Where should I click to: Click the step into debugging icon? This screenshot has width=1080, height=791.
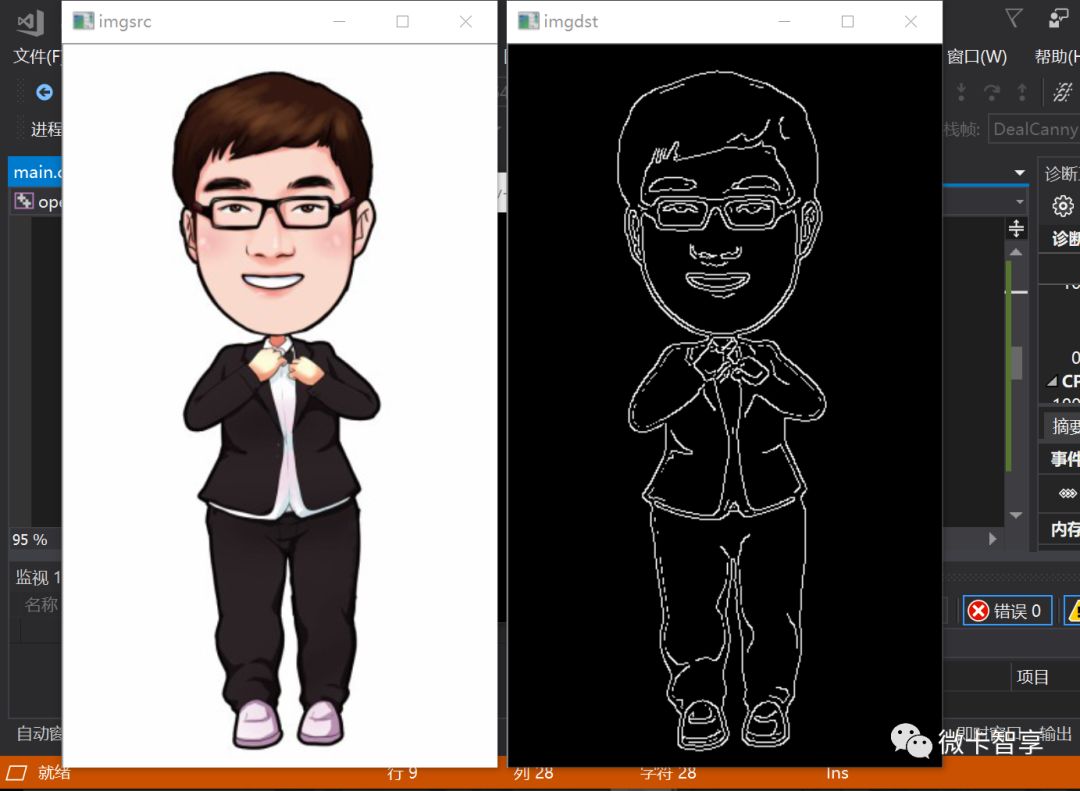click(x=960, y=91)
